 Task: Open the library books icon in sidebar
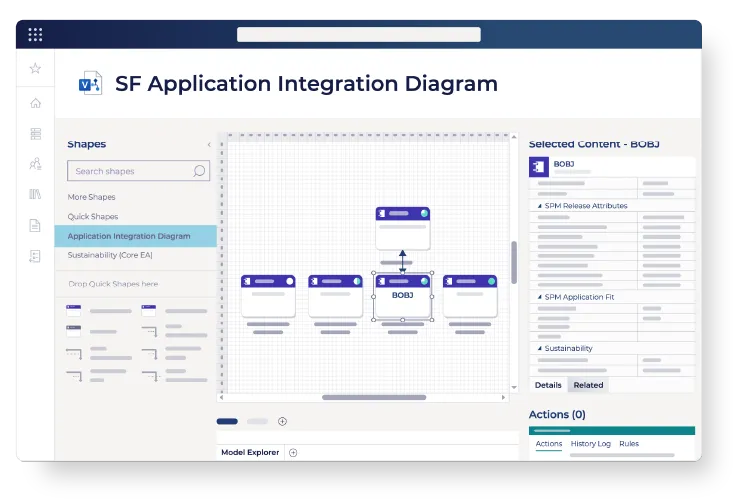pos(36,194)
